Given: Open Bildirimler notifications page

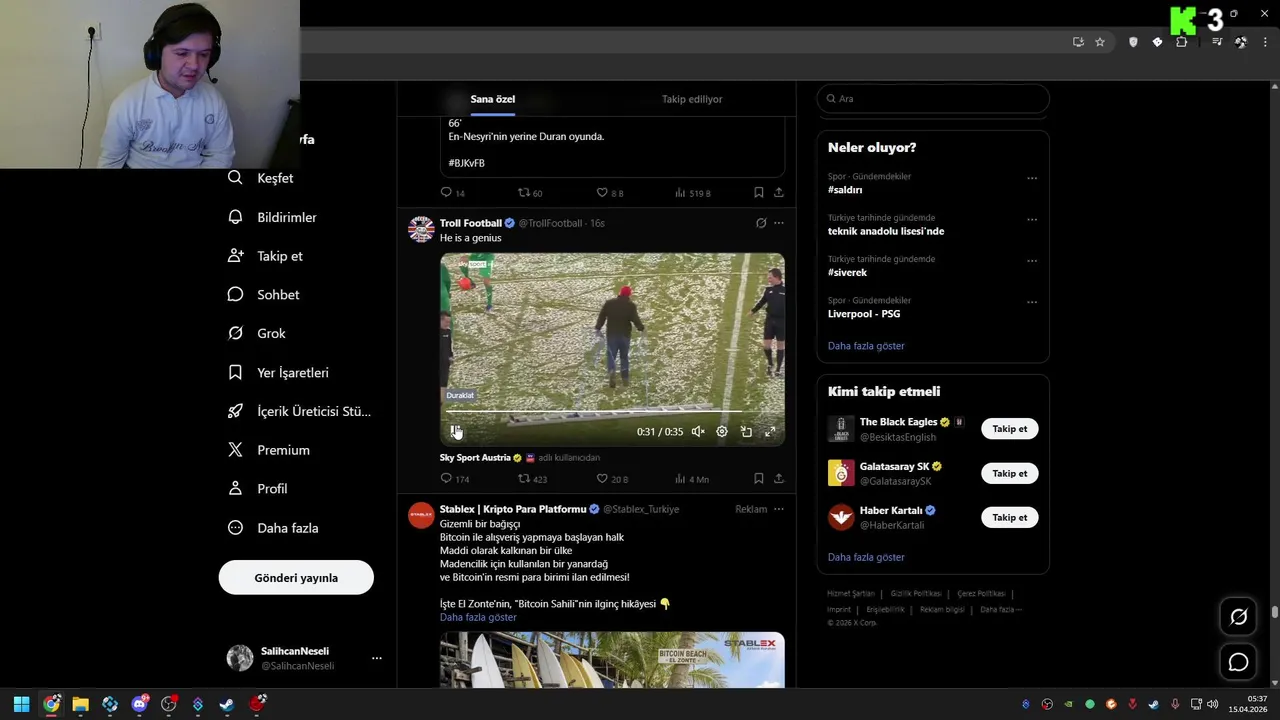Looking at the screenshot, I should tap(272, 217).
